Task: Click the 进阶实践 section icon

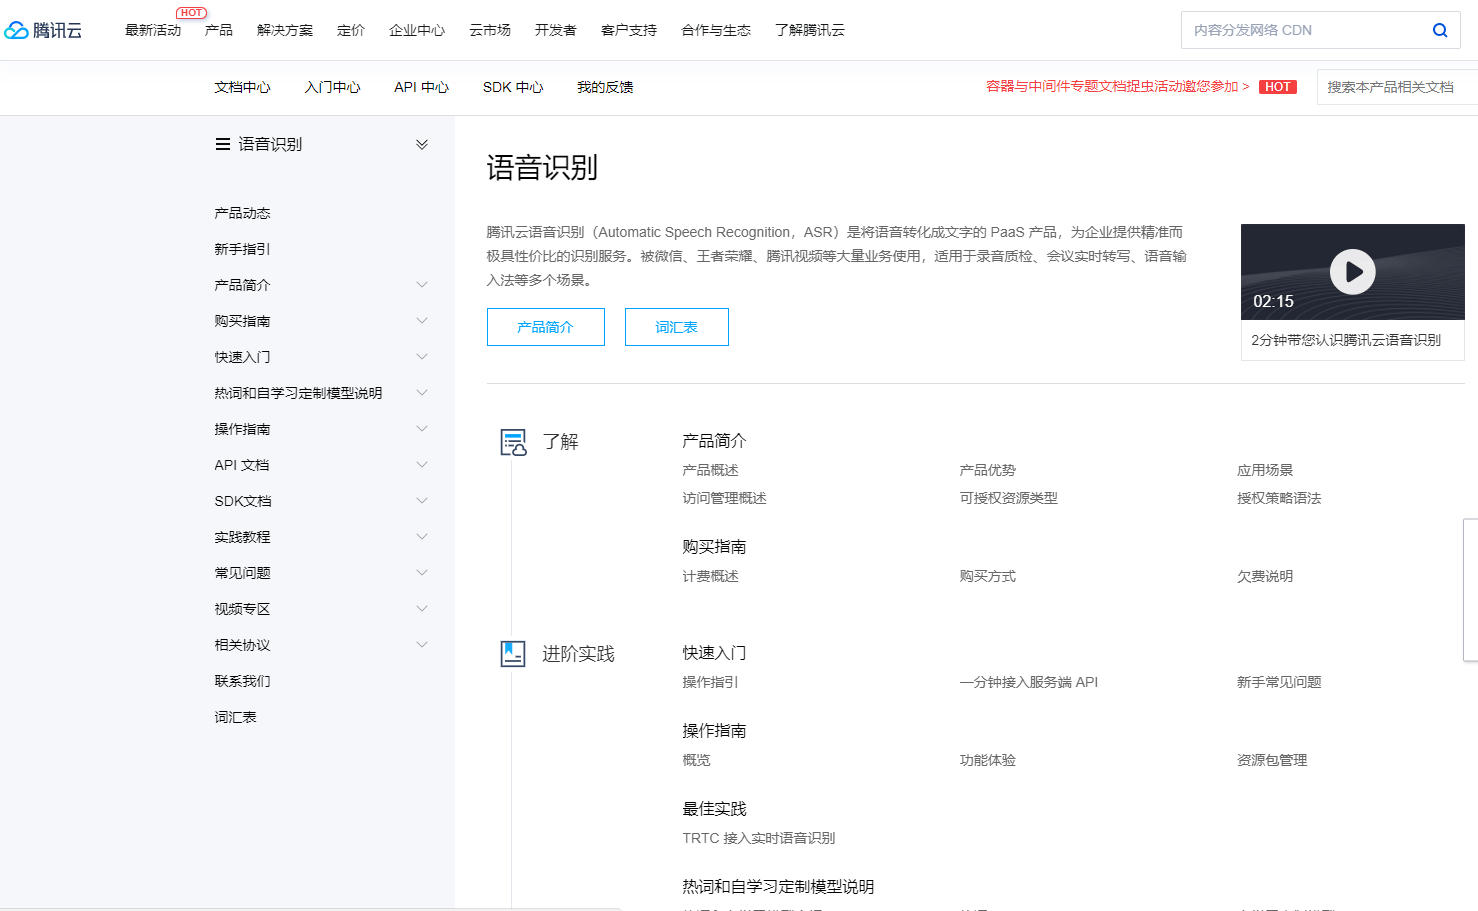Action: pyautogui.click(x=513, y=654)
